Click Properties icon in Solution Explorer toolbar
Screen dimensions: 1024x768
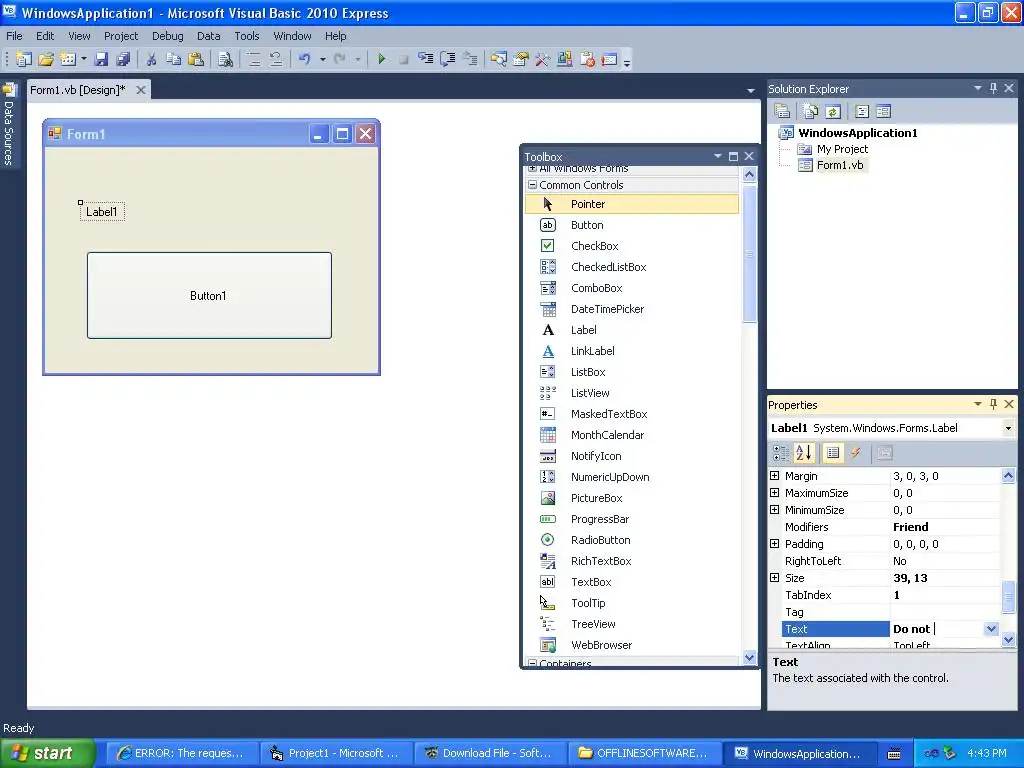tap(782, 112)
